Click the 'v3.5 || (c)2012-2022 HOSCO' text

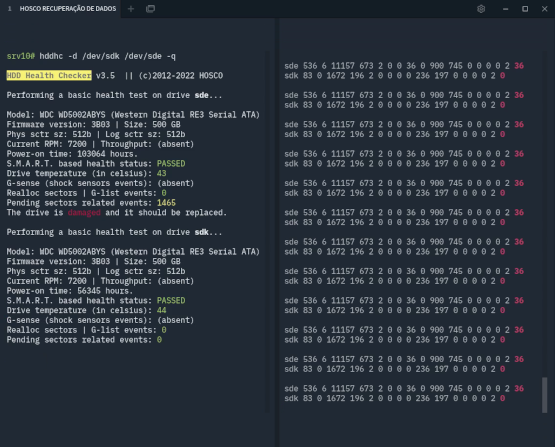point(159,75)
